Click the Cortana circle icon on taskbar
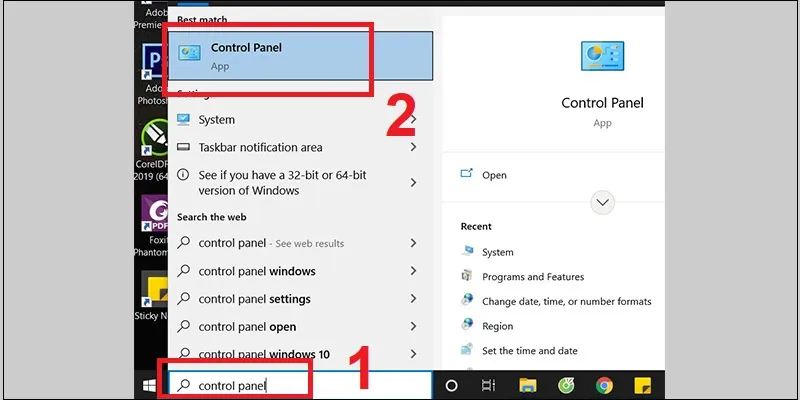The height and width of the screenshot is (400, 800). point(451,385)
